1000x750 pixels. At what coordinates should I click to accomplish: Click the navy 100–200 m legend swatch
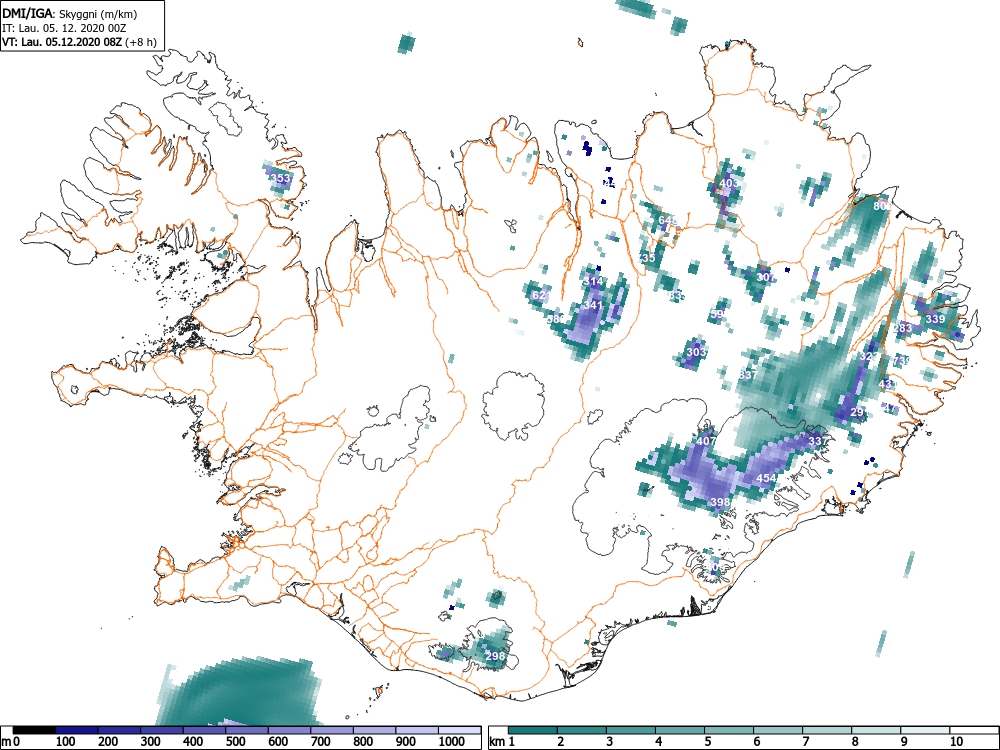(77, 730)
